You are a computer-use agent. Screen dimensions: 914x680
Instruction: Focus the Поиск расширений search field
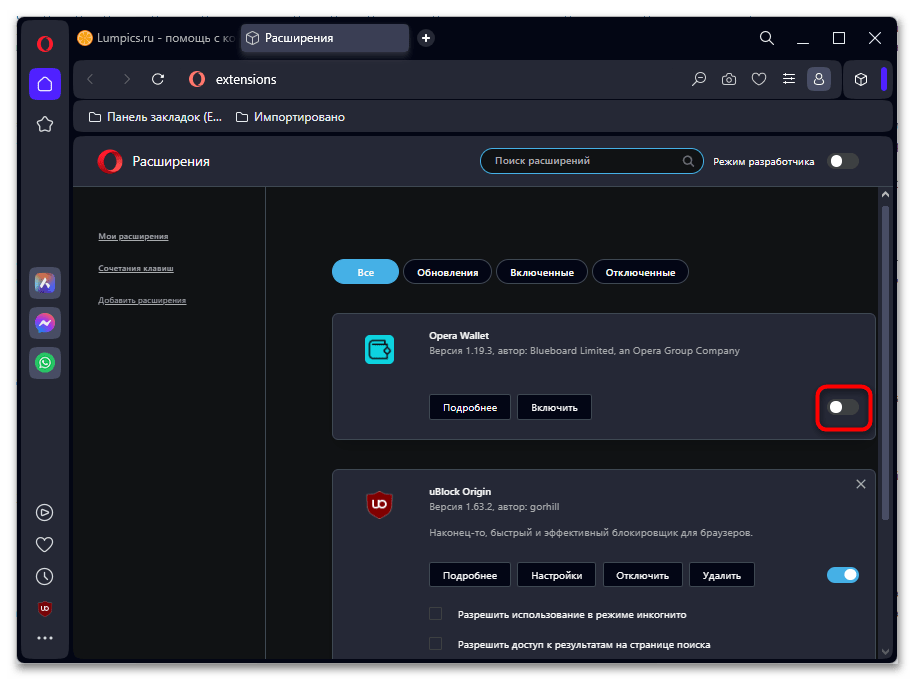click(x=591, y=161)
